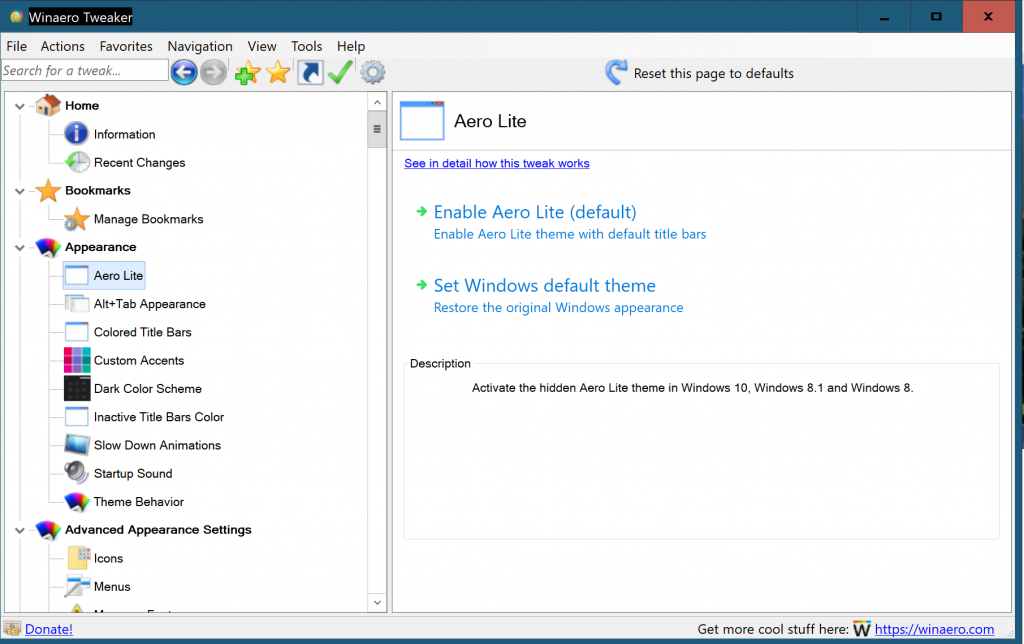Click the Home house icon in tree
This screenshot has height=644, width=1024.
(x=48, y=105)
